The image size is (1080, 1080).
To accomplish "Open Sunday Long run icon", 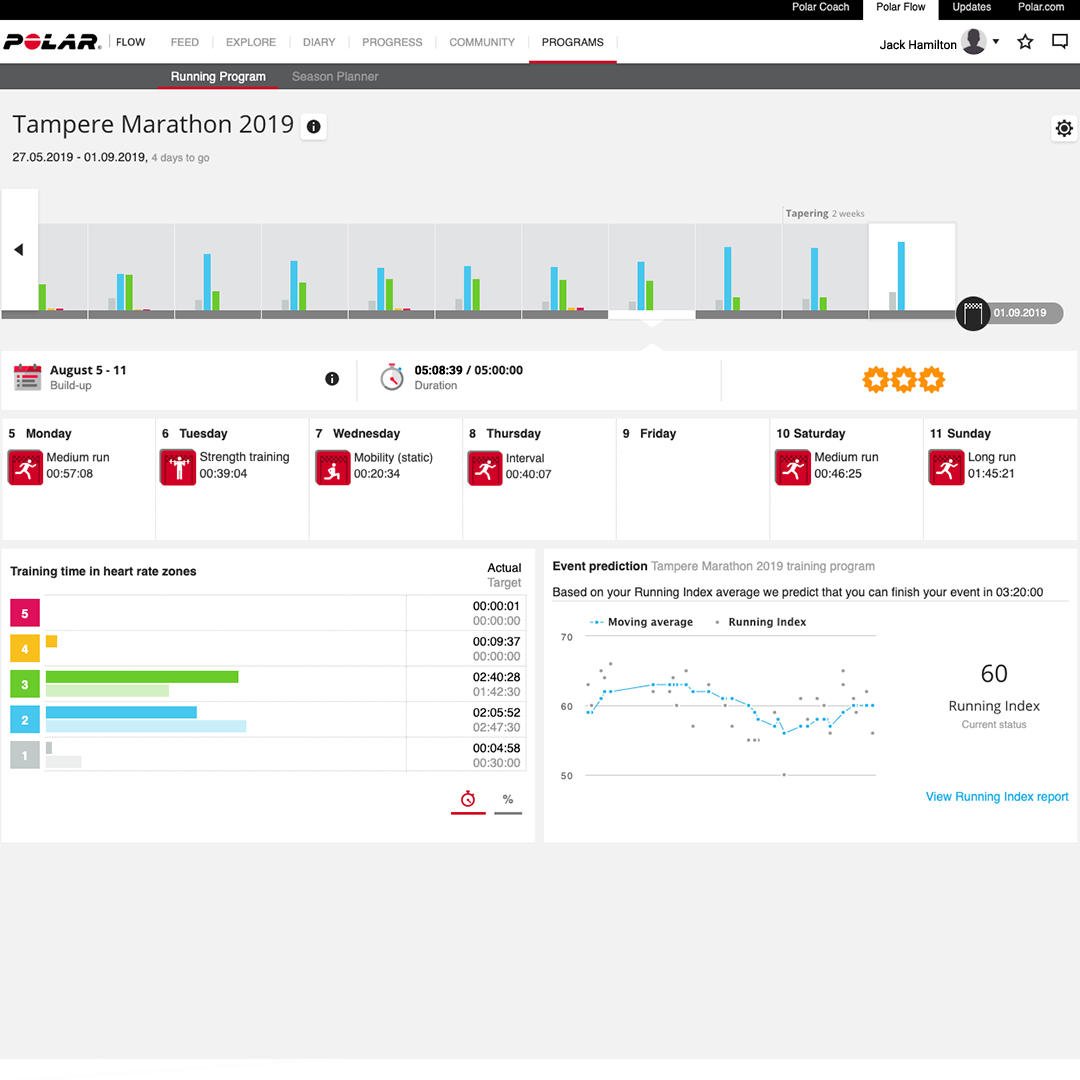I will pos(946,467).
